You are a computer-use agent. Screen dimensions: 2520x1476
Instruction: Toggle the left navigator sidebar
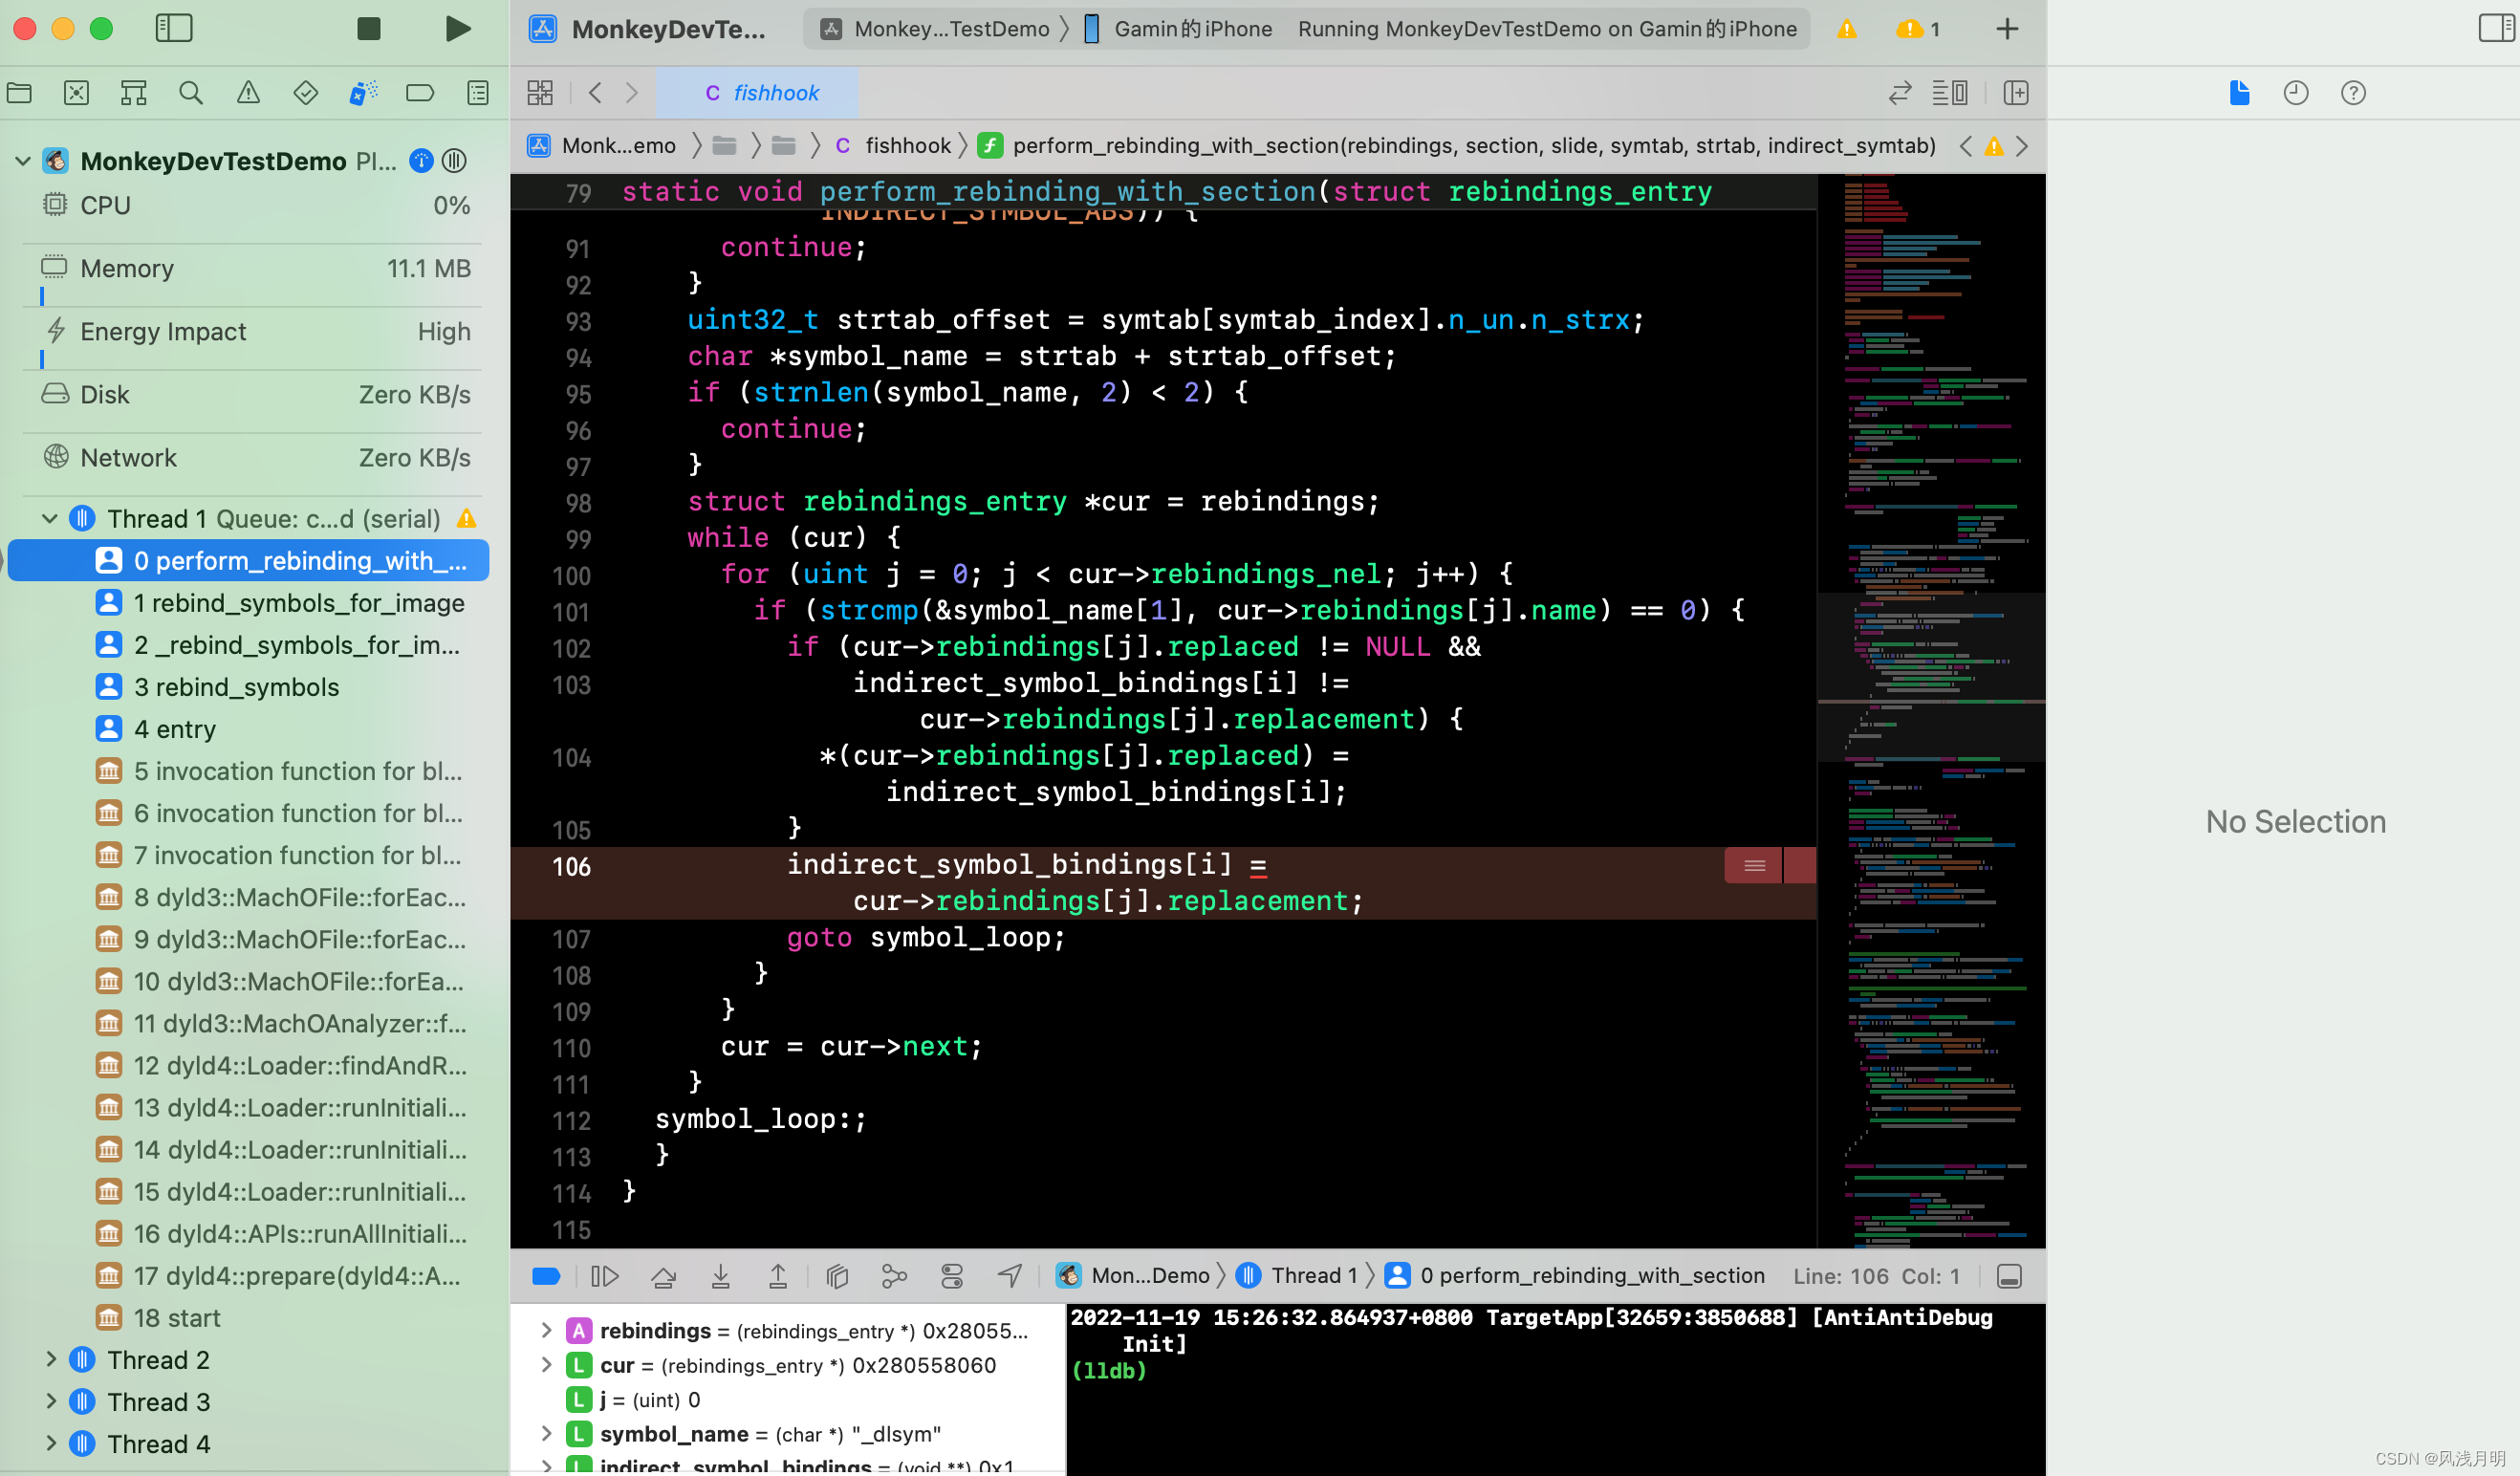point(174,28)
